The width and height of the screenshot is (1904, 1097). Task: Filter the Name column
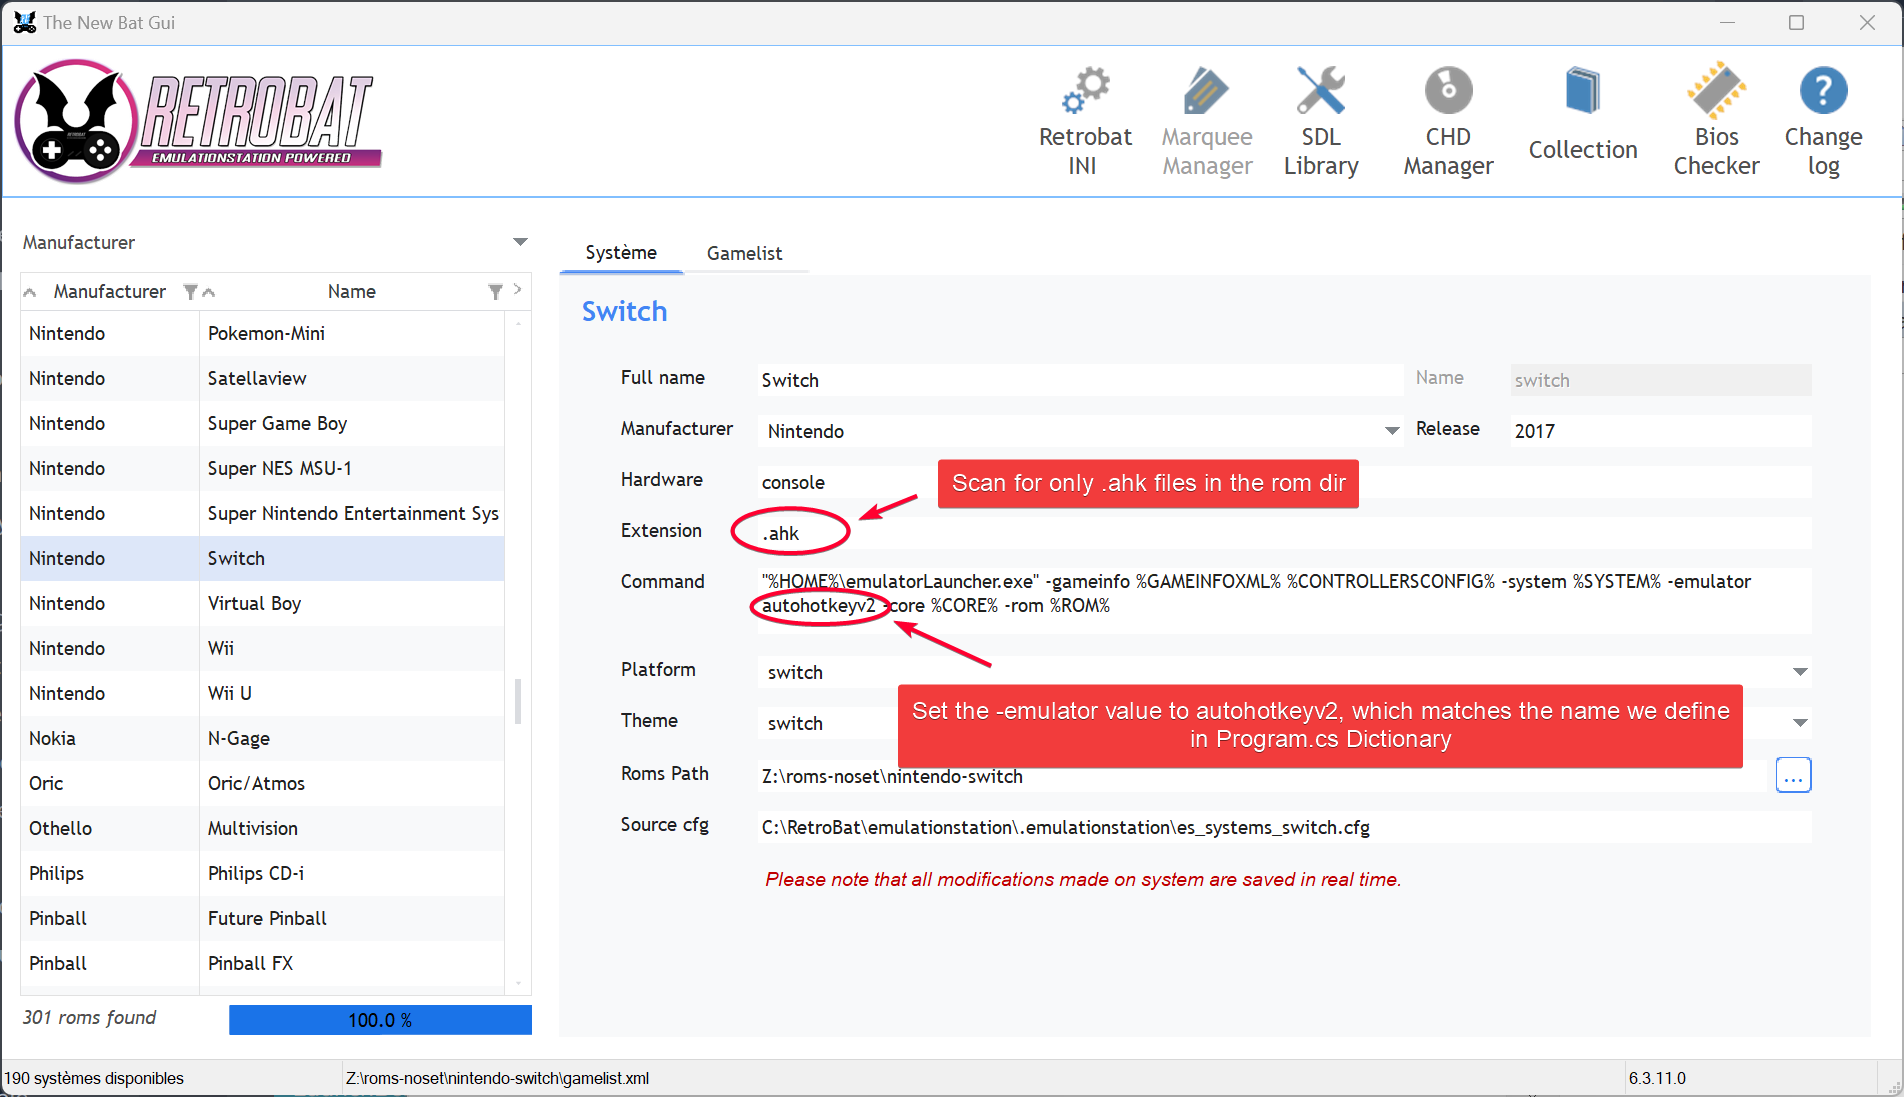coord(495,292)
